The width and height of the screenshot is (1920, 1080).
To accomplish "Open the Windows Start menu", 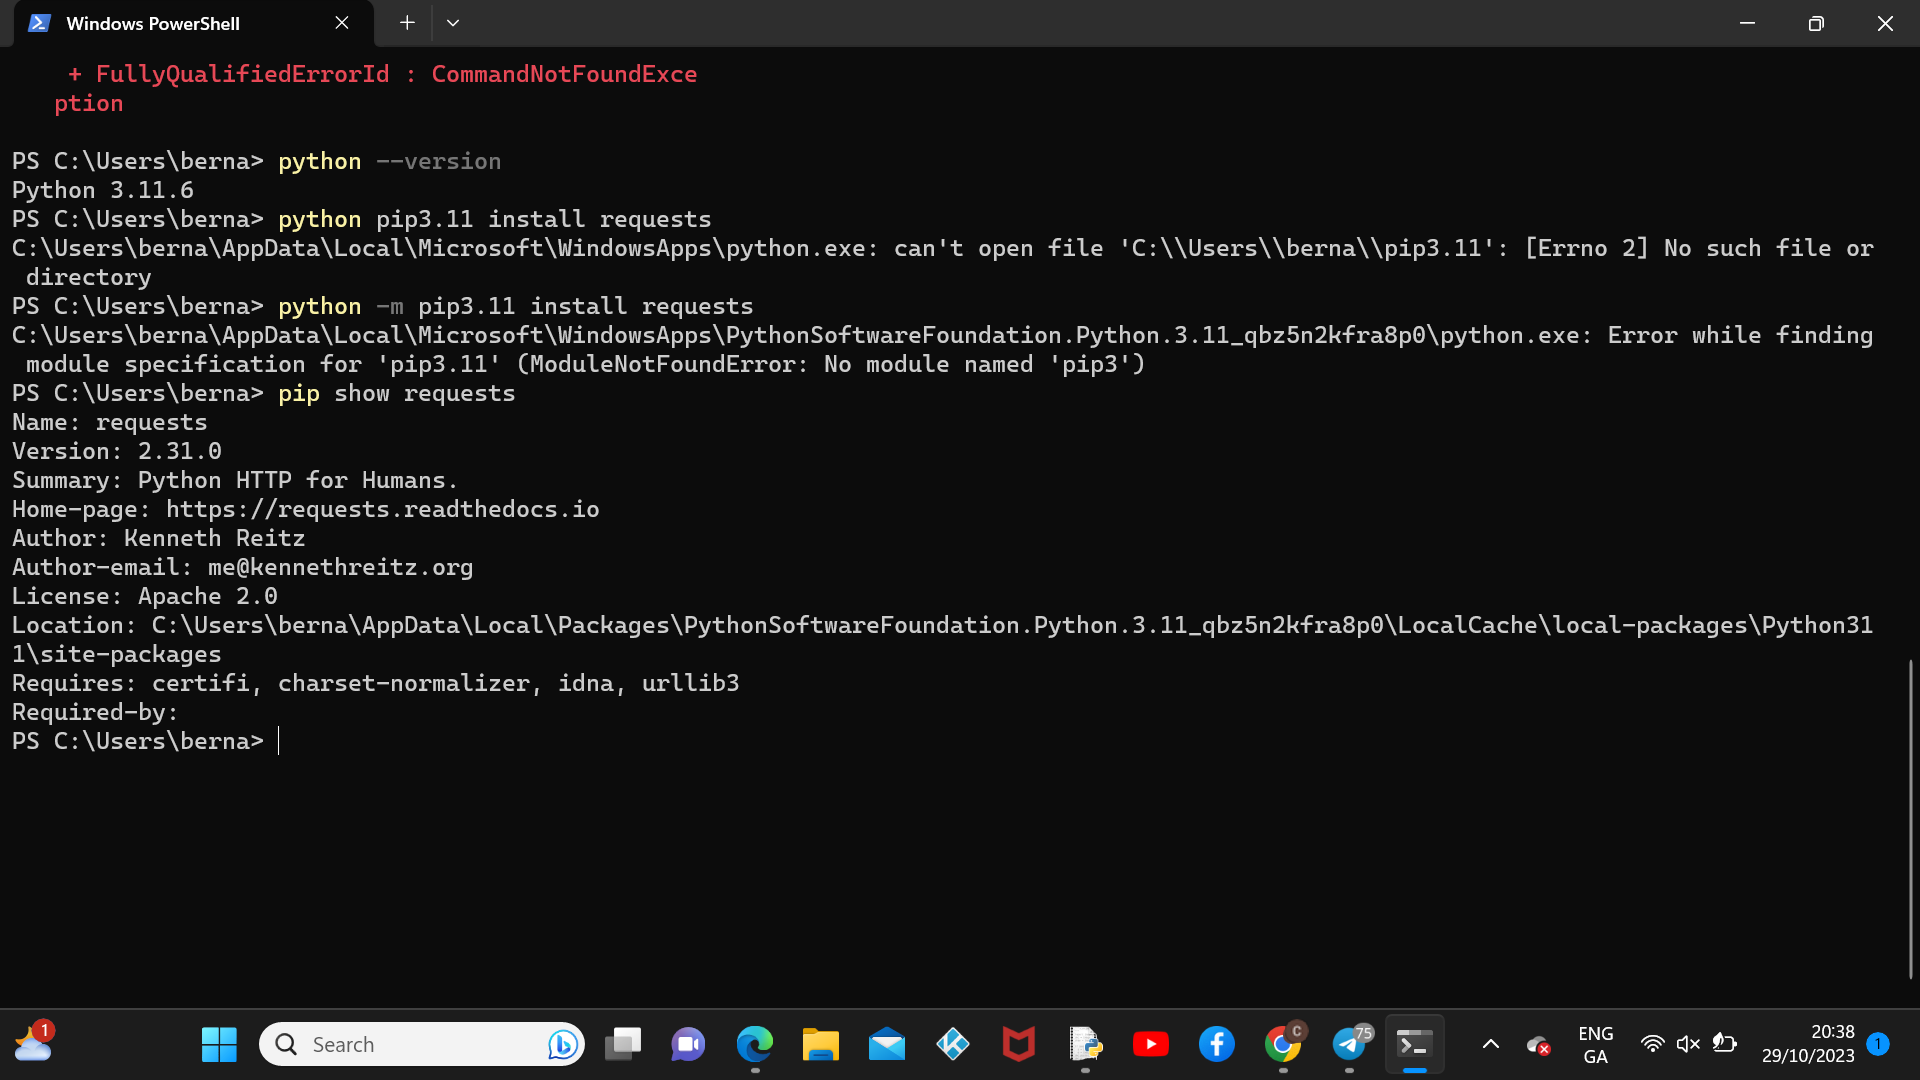I will (219, 1044).
